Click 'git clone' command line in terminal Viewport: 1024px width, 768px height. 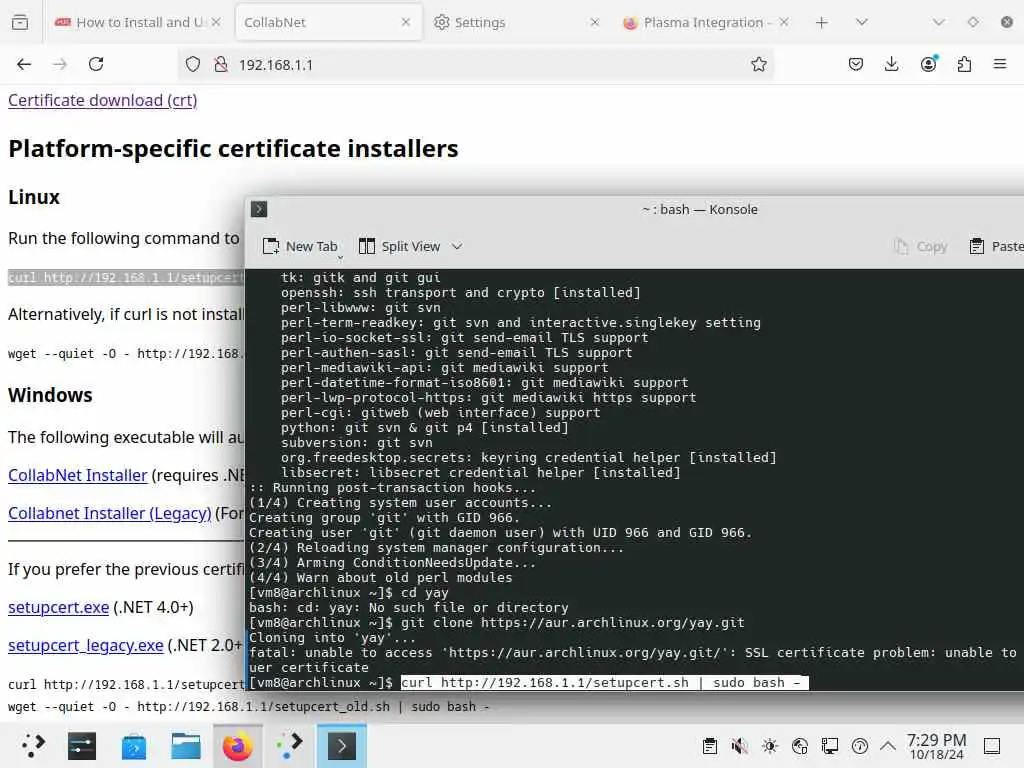pos(573,622)
